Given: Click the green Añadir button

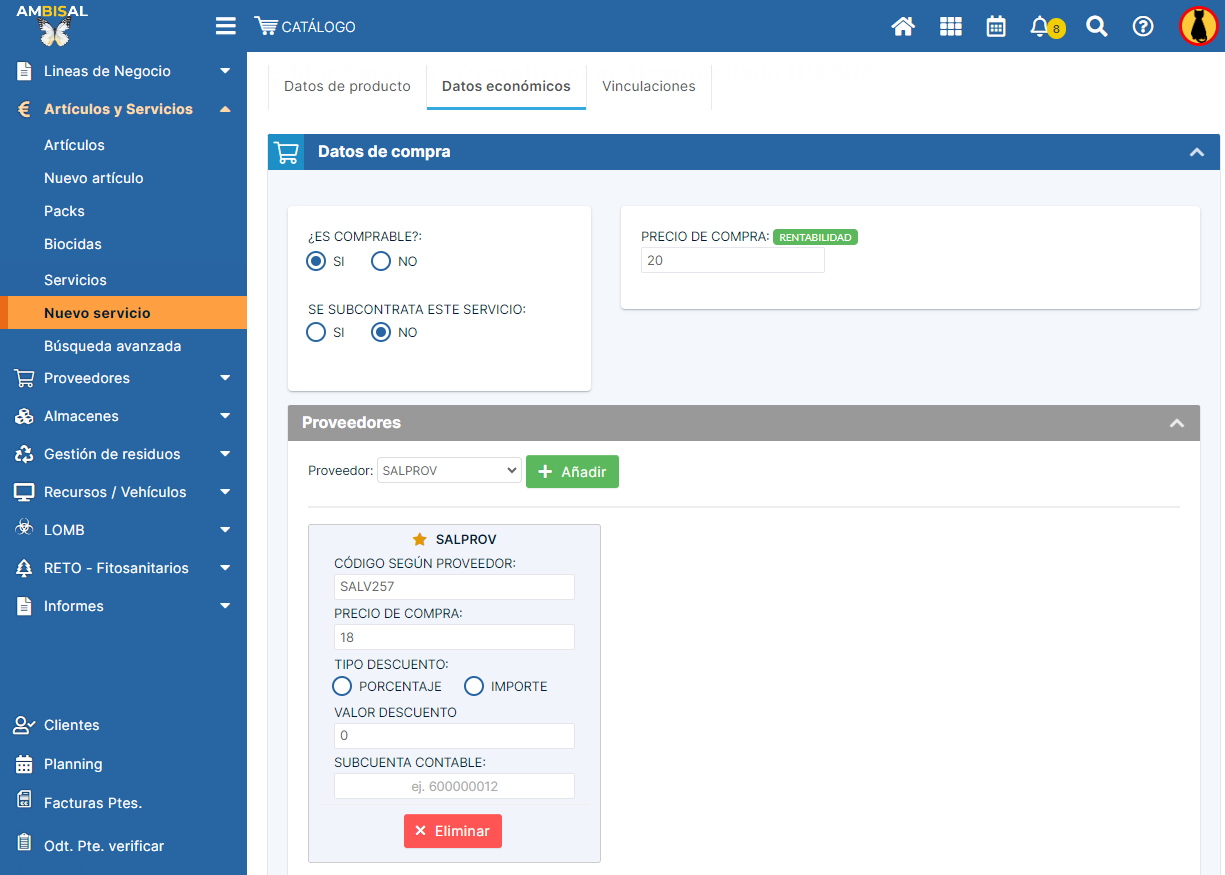Looking at the screenshot, I should (572, 472).
